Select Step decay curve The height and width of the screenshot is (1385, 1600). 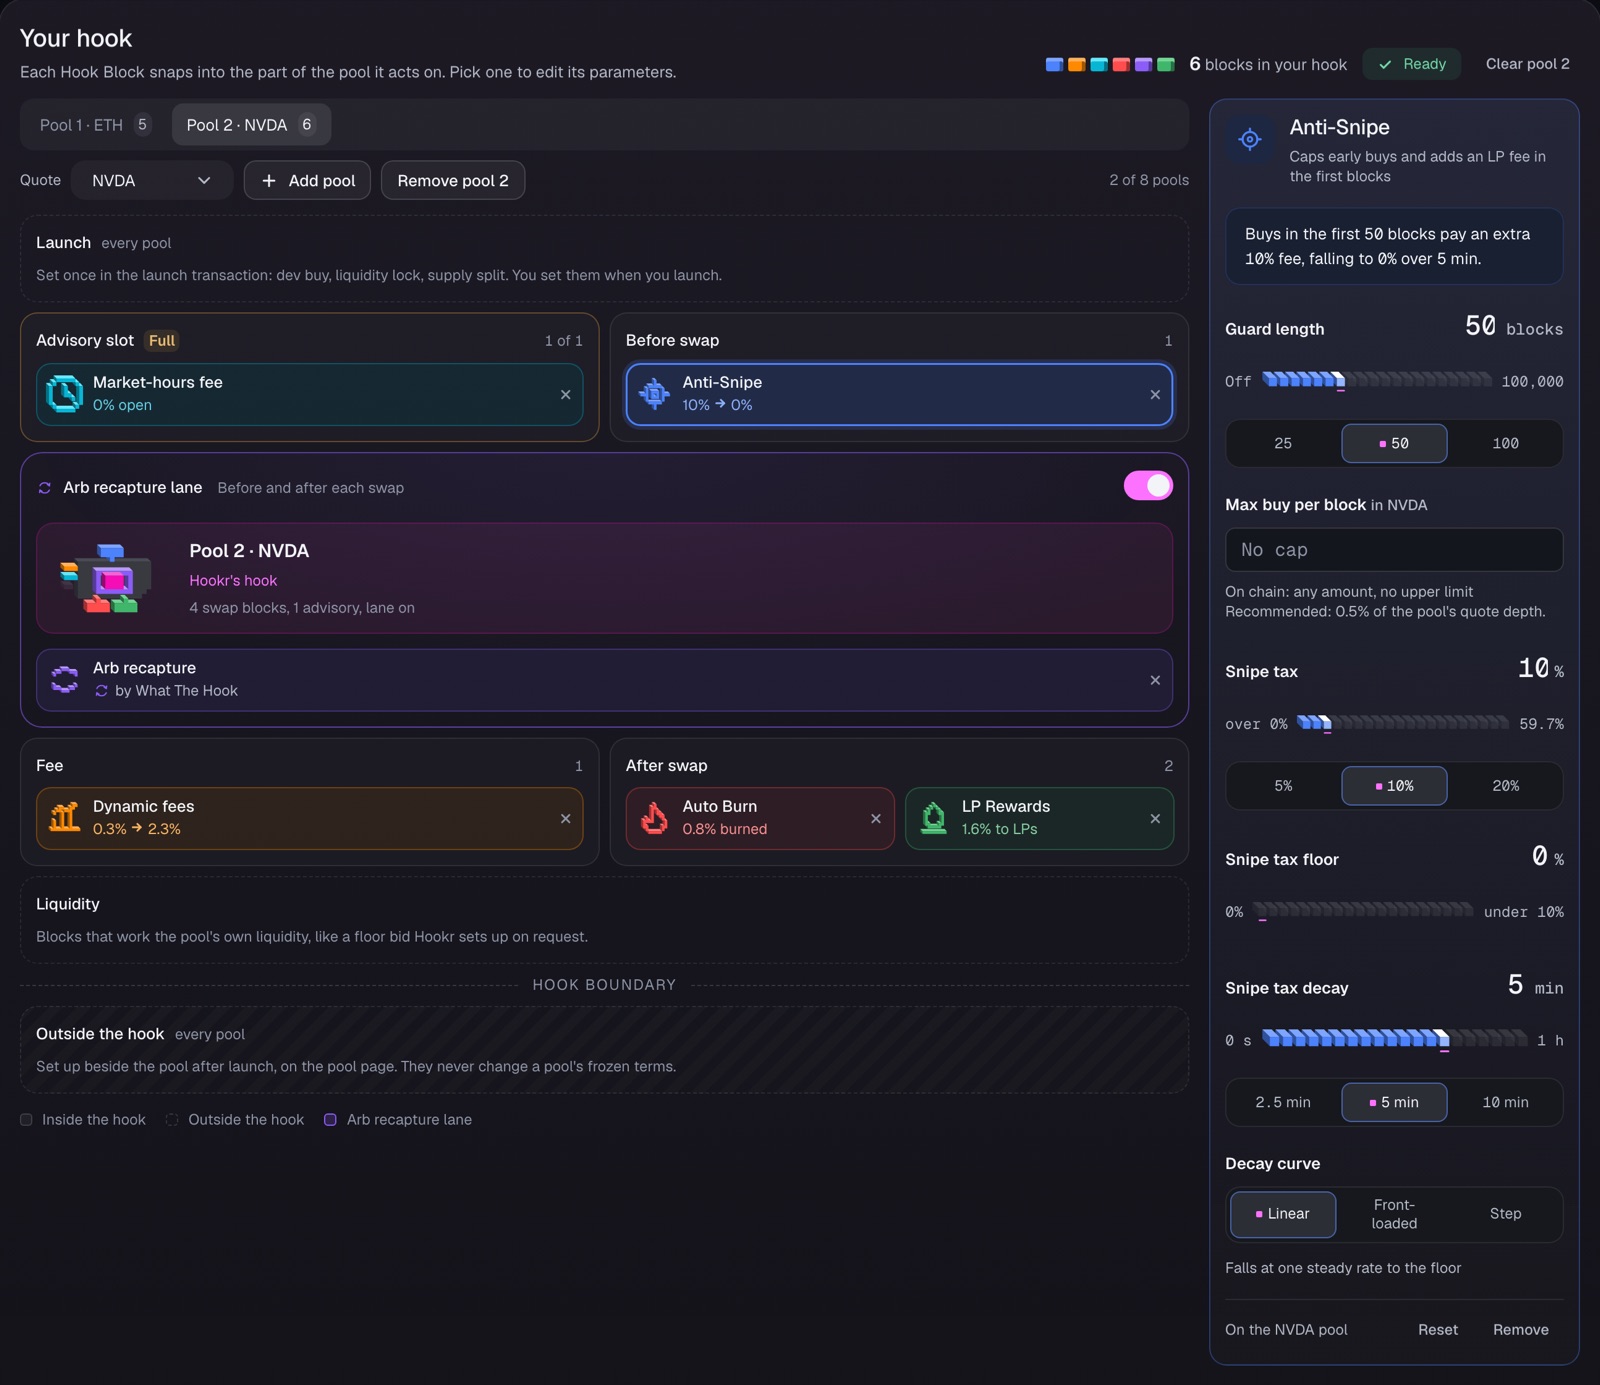tap(1505, 1214)
